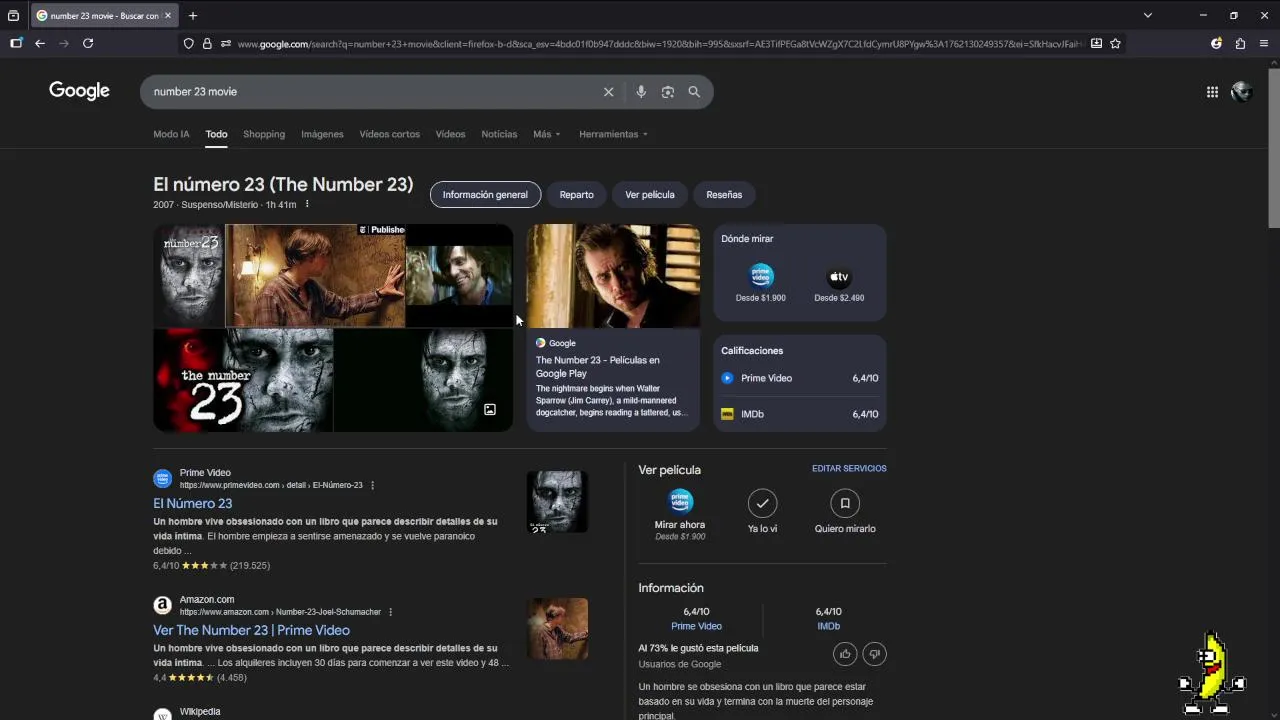Viewport: 1280px width, 720px height.
Task: Open 'Ver The Number 23 | Prime Video' link
Action: [x=251, y=630]
